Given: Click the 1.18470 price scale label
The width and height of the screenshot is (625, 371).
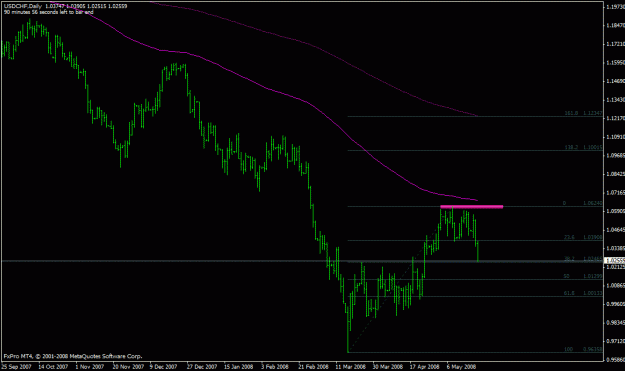Looking at the screenshot, I should point(615,25).
